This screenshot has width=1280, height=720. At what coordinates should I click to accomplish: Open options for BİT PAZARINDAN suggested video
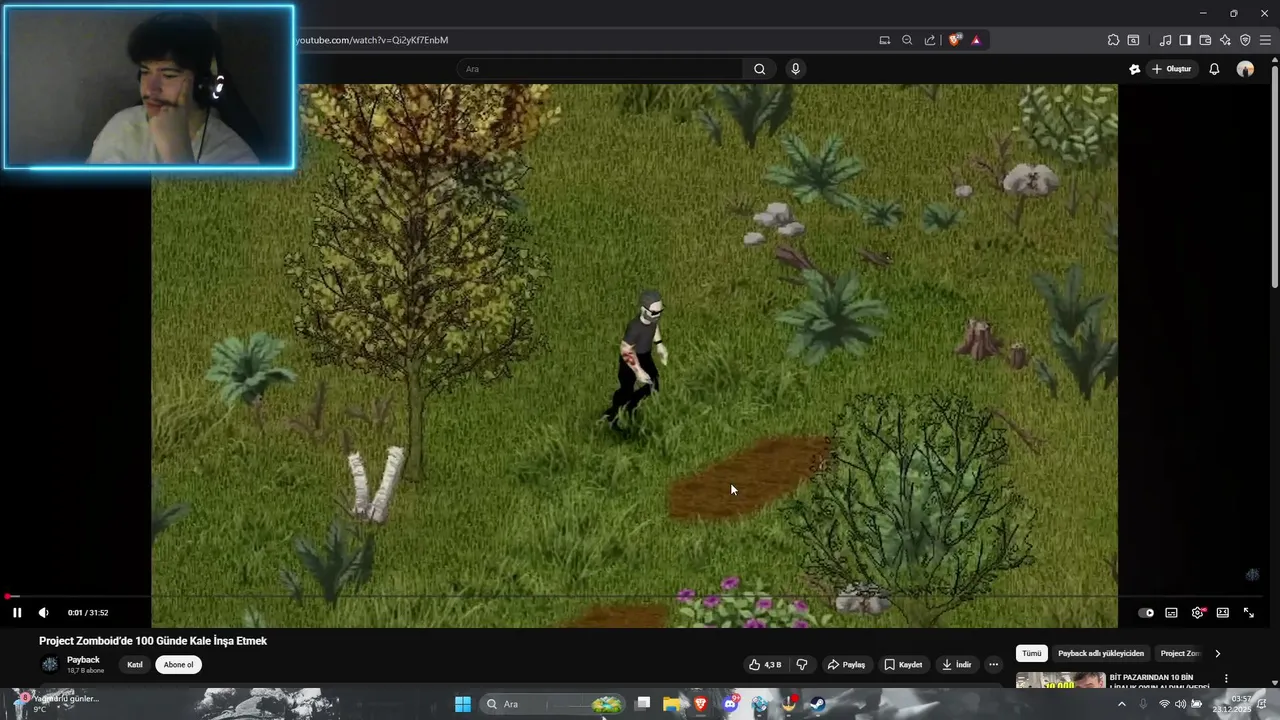click(x=1226, y=679)
